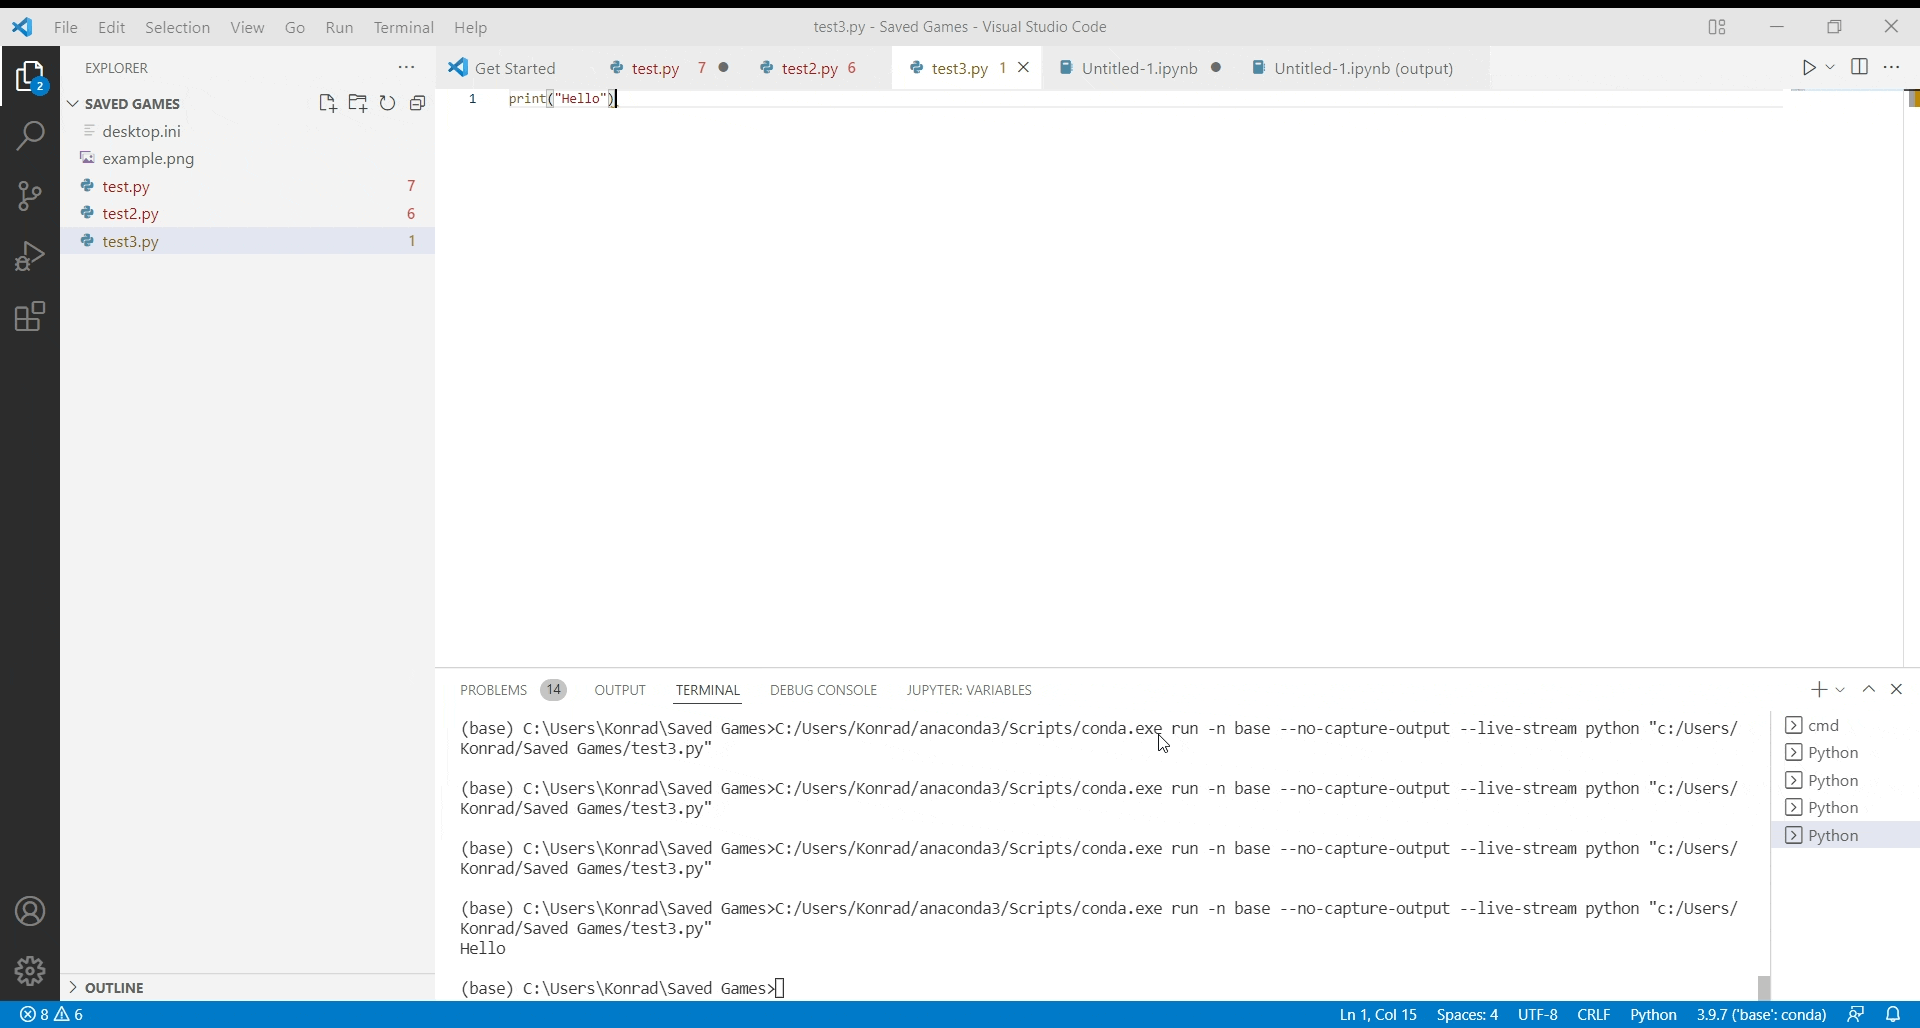The image size is (1920, 1028).
Task: Run the test3.py file
Action: [1810, 67]
